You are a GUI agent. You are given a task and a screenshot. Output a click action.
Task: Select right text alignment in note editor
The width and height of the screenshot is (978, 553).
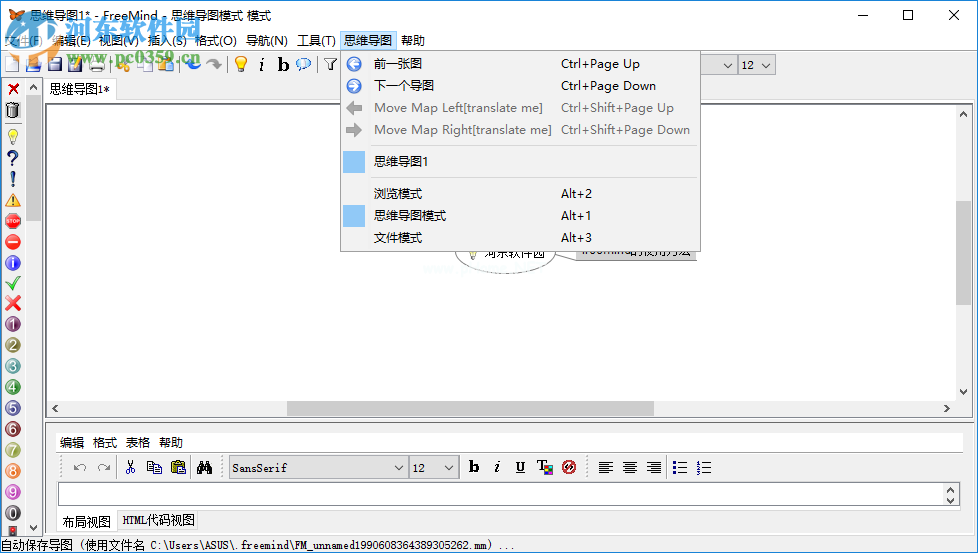654,467
